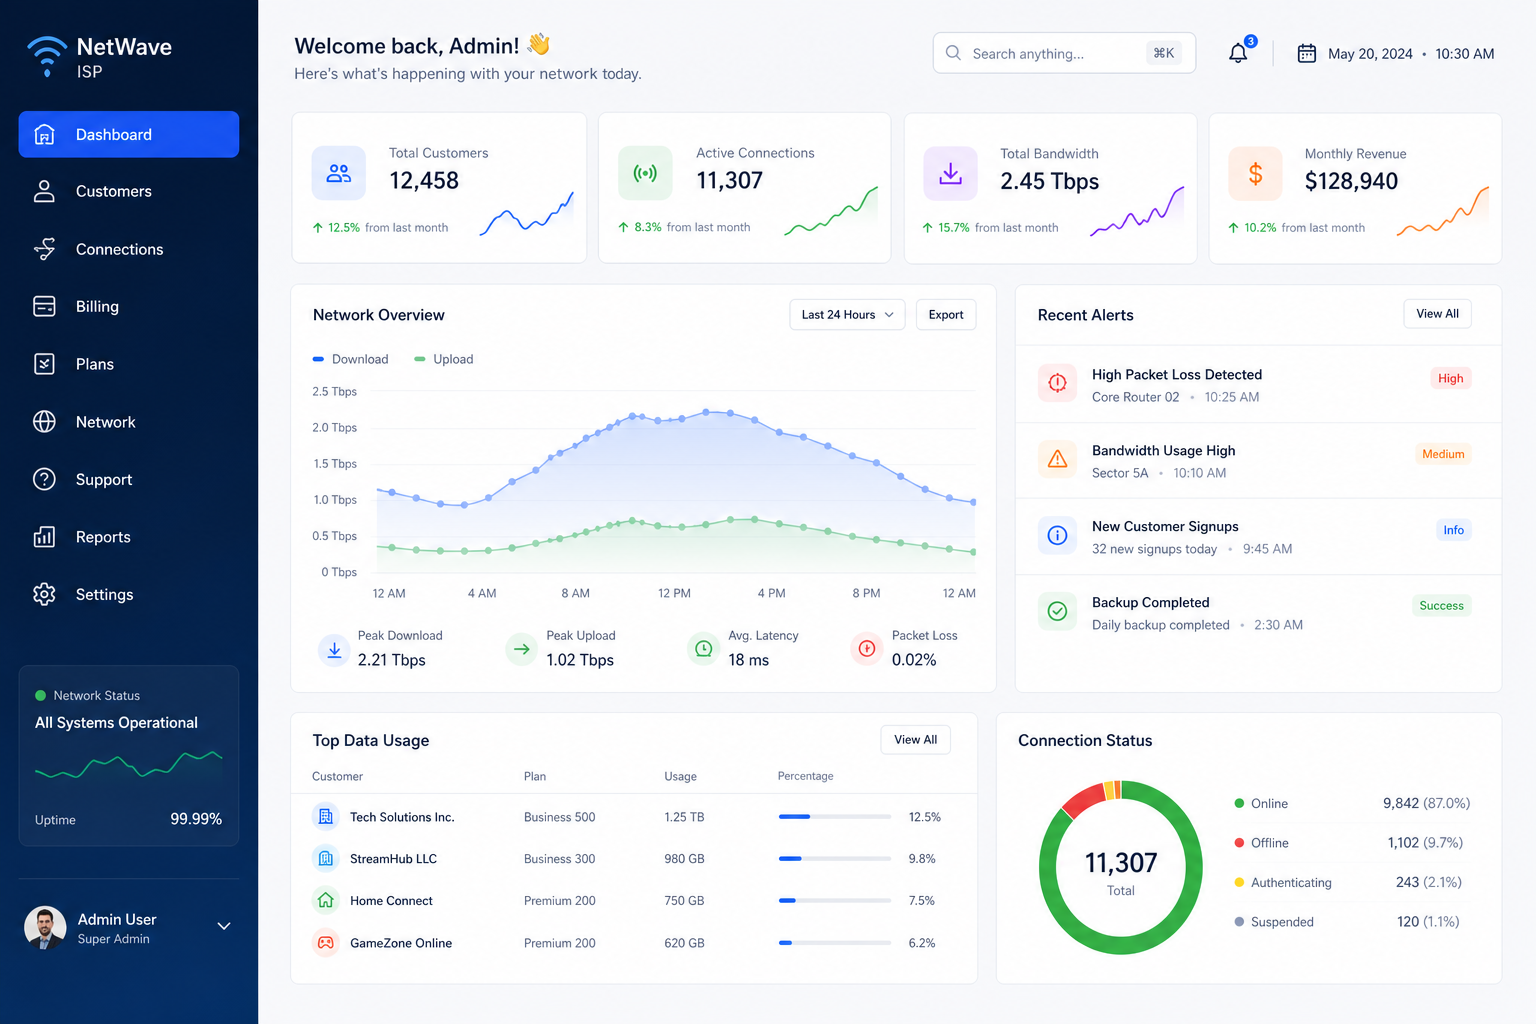Click the High Packet Loss alert icon
1536x1024 pixels.
[x=1057, y=383]
